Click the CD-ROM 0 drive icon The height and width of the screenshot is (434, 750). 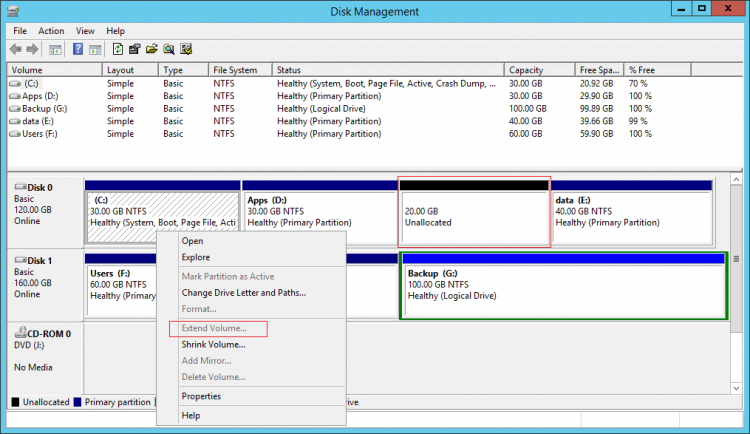pyautogui.click(x=20, y=333)
